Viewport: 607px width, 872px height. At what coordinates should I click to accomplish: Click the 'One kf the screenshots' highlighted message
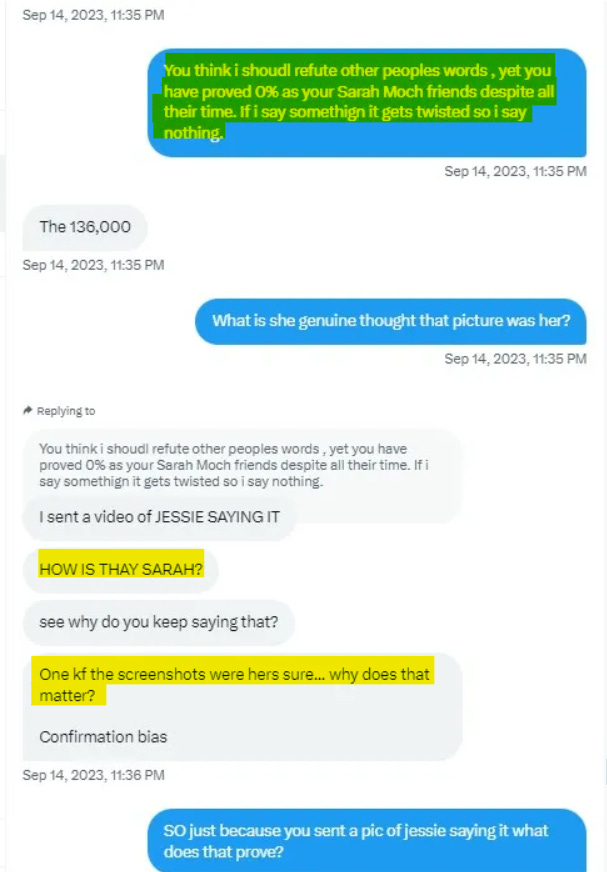coord(234,685)
